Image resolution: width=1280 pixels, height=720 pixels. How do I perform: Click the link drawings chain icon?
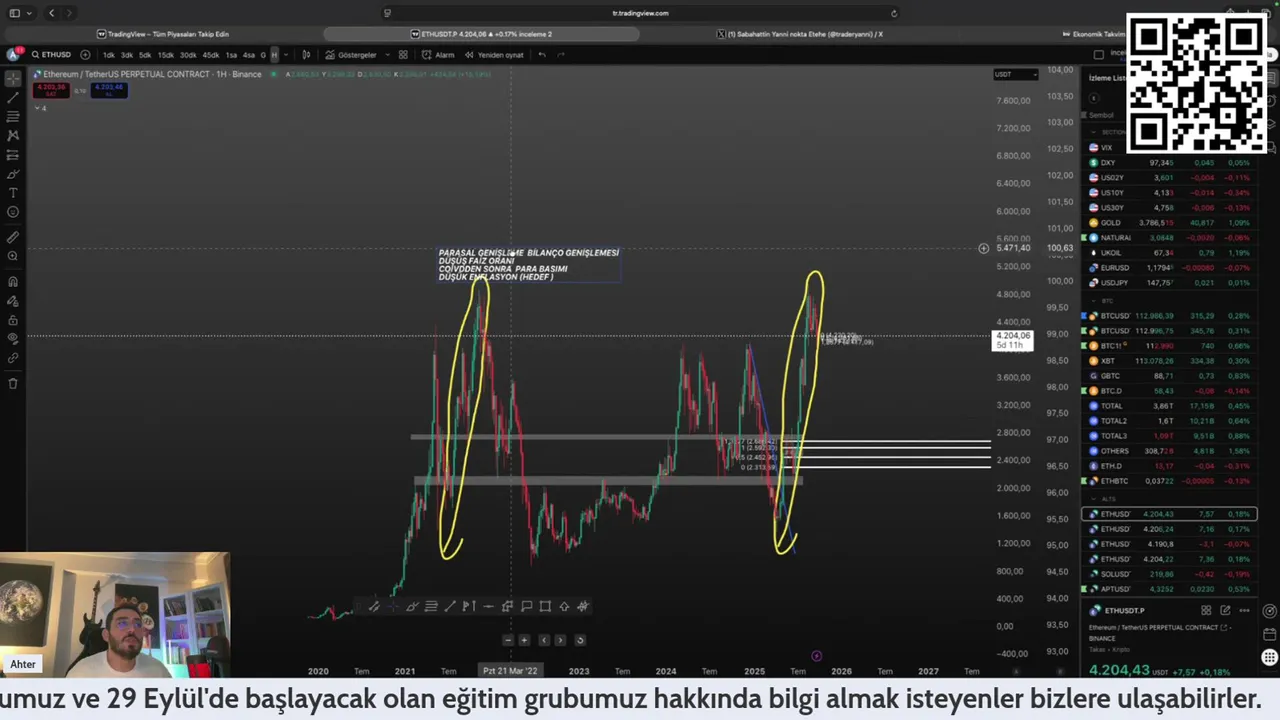tap(13, 358)
